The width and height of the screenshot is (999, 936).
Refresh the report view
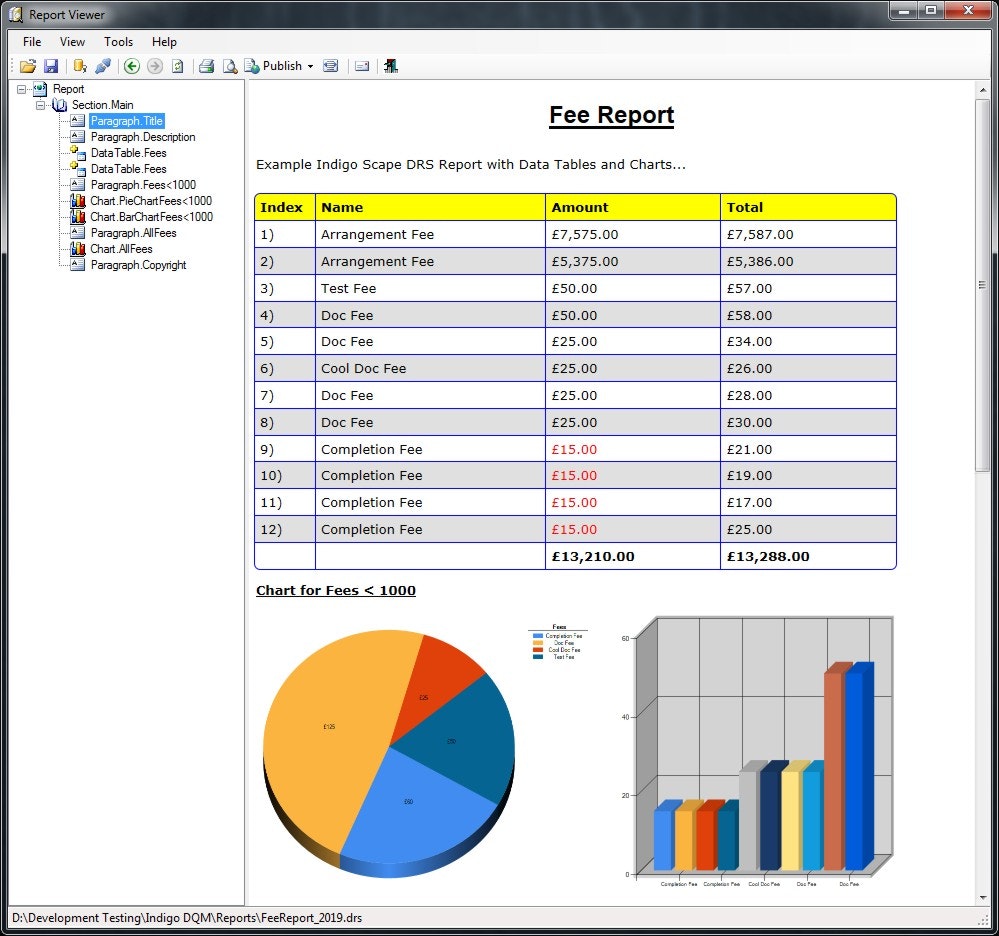point(178,66)
